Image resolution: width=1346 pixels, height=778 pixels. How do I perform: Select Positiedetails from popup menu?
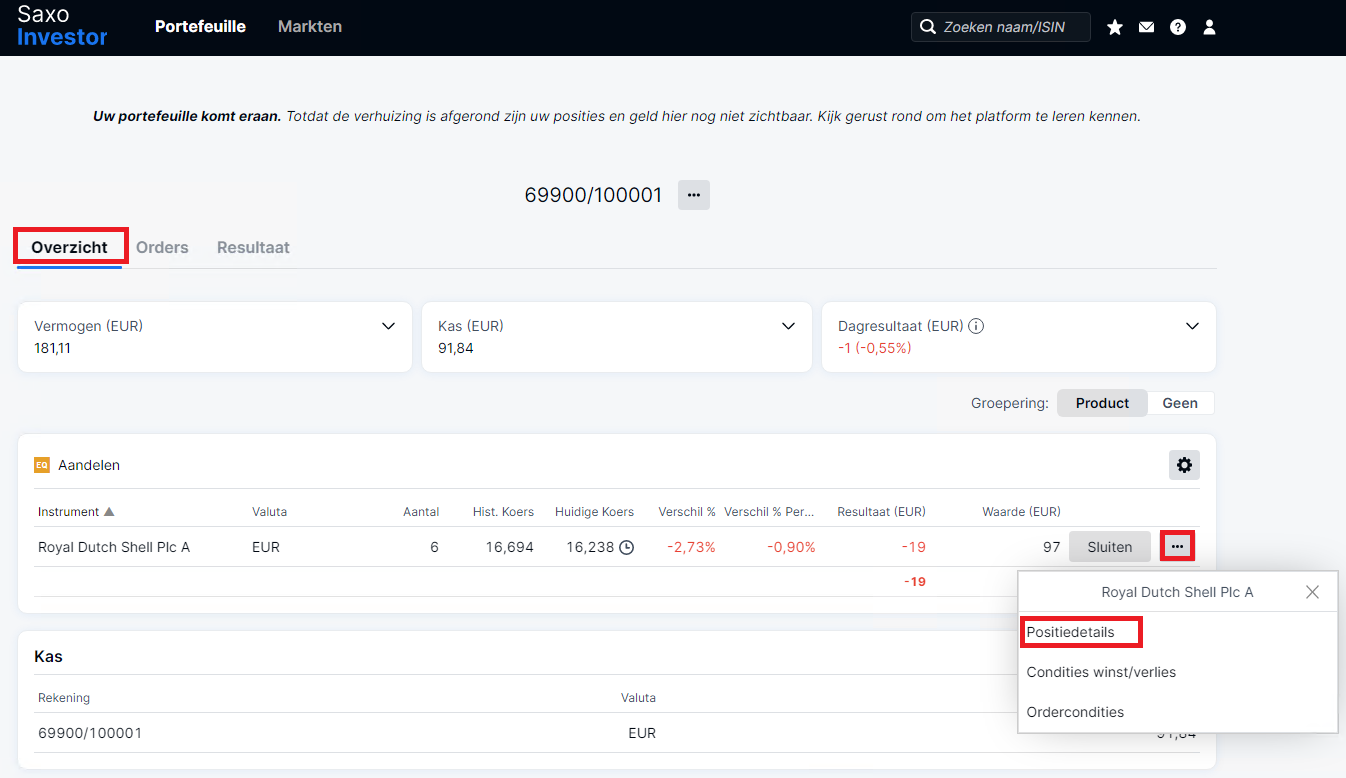(x=1070, y=632)
